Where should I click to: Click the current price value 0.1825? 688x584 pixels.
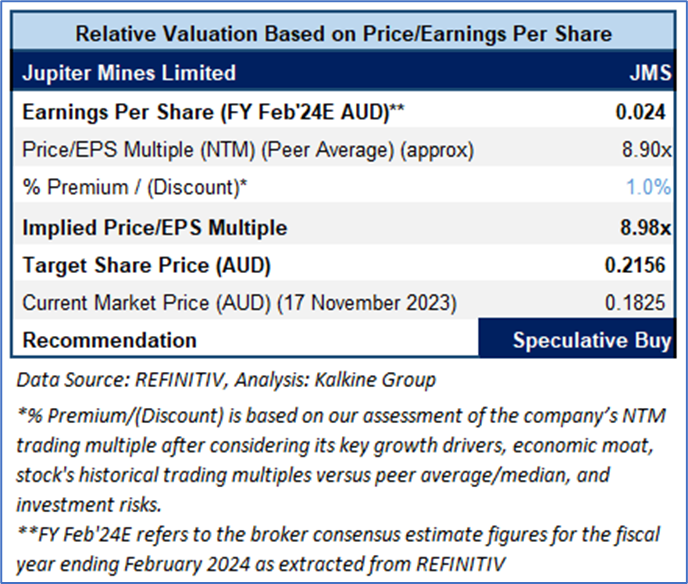click(x=639, y=303)
